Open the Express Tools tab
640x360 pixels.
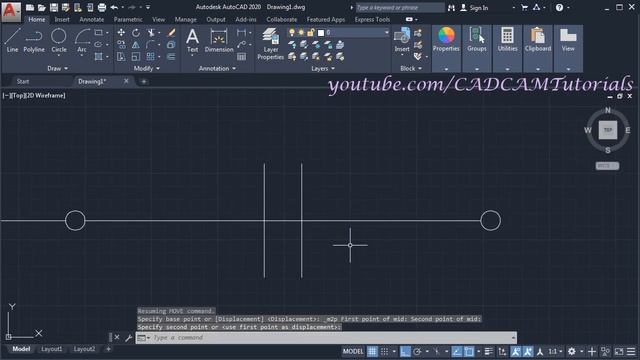tap(372, 19)
